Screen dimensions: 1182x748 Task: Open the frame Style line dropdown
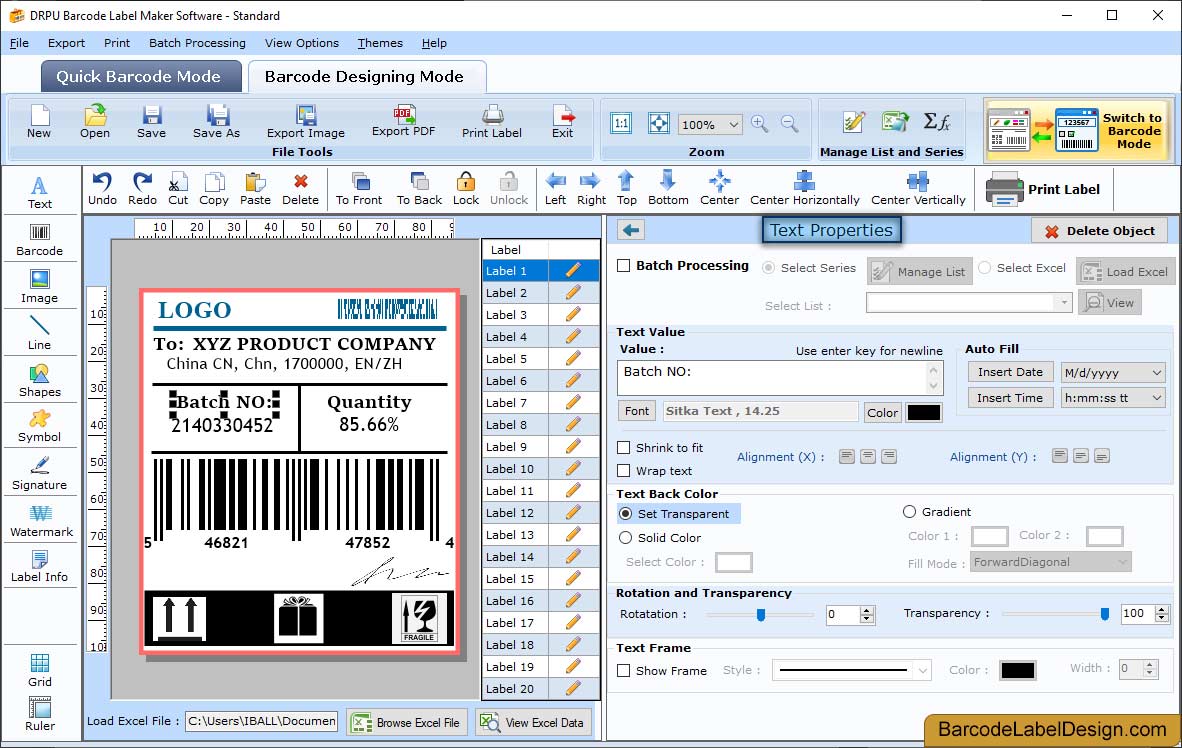pyautogui.click(x=923, y=670)
